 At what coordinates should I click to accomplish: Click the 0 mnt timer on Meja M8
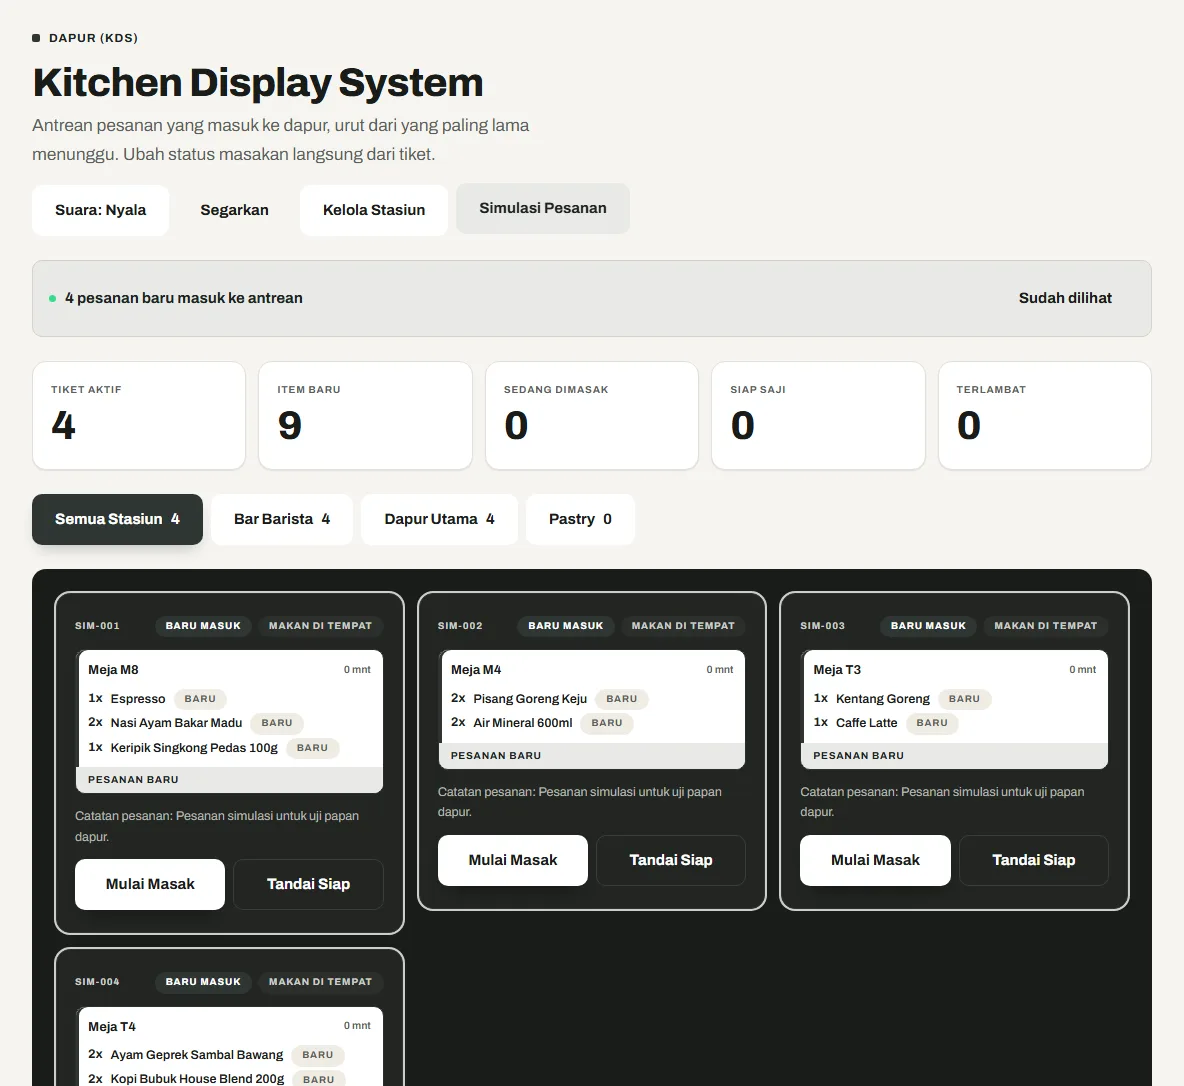pos(357,670)
